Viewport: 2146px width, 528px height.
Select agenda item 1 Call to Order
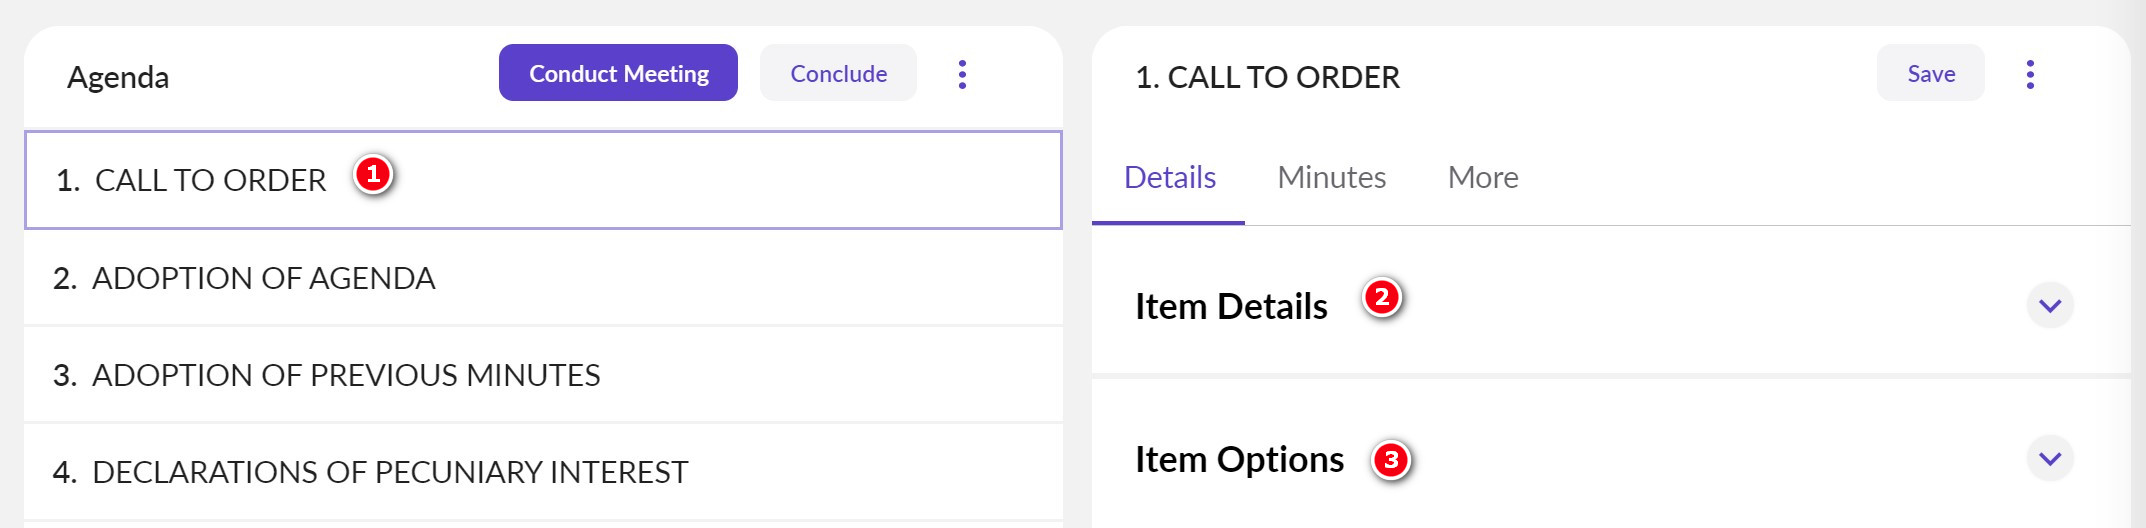click(x=210, y=181)
